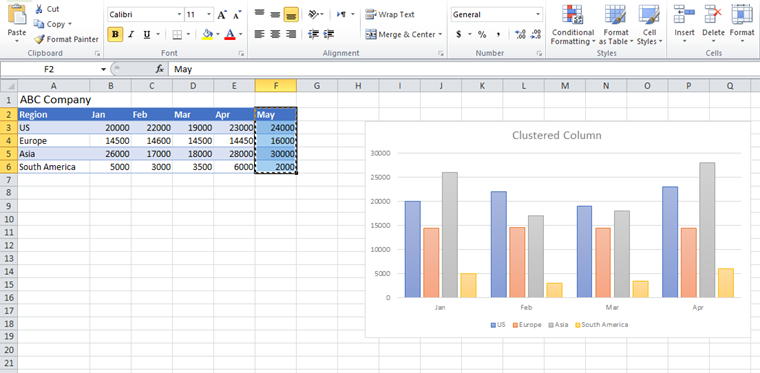
Task: Decrease decimal places
Action: point(536,34)
